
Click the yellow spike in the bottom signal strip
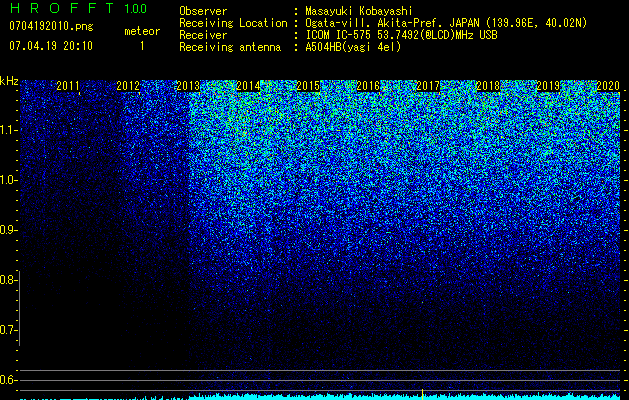[x=422, y=394]
